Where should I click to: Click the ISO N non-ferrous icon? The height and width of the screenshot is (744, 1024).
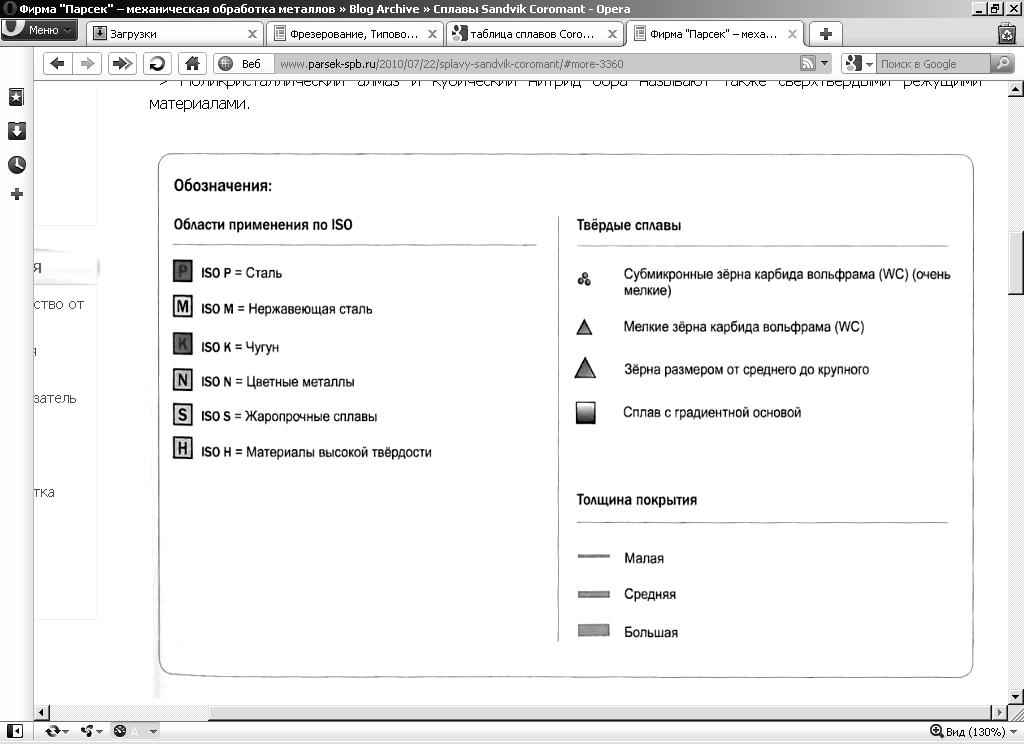point(183,379)
